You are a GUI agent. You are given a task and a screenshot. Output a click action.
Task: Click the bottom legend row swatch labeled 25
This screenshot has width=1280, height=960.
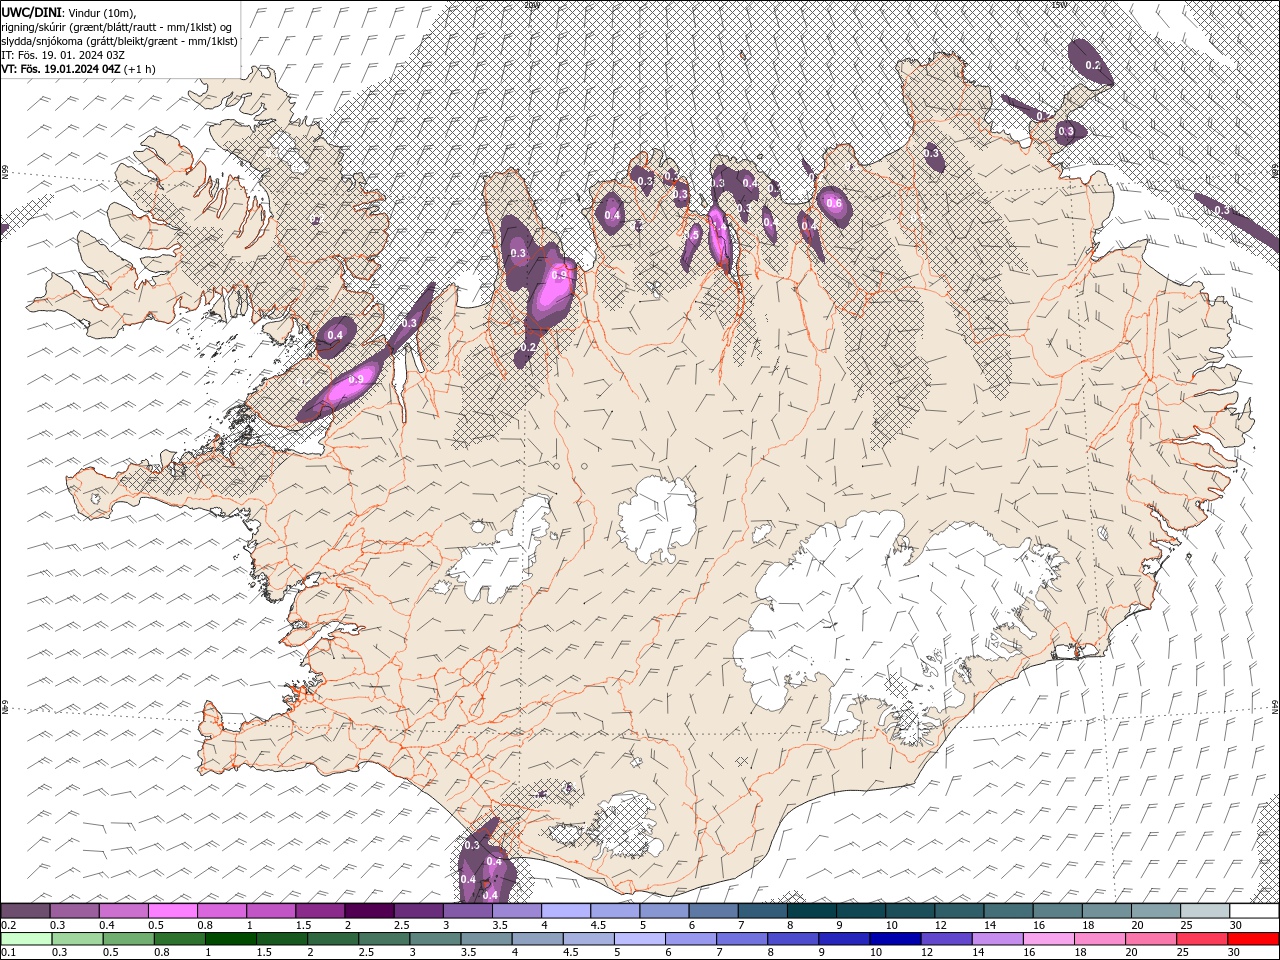(1201, 939)
